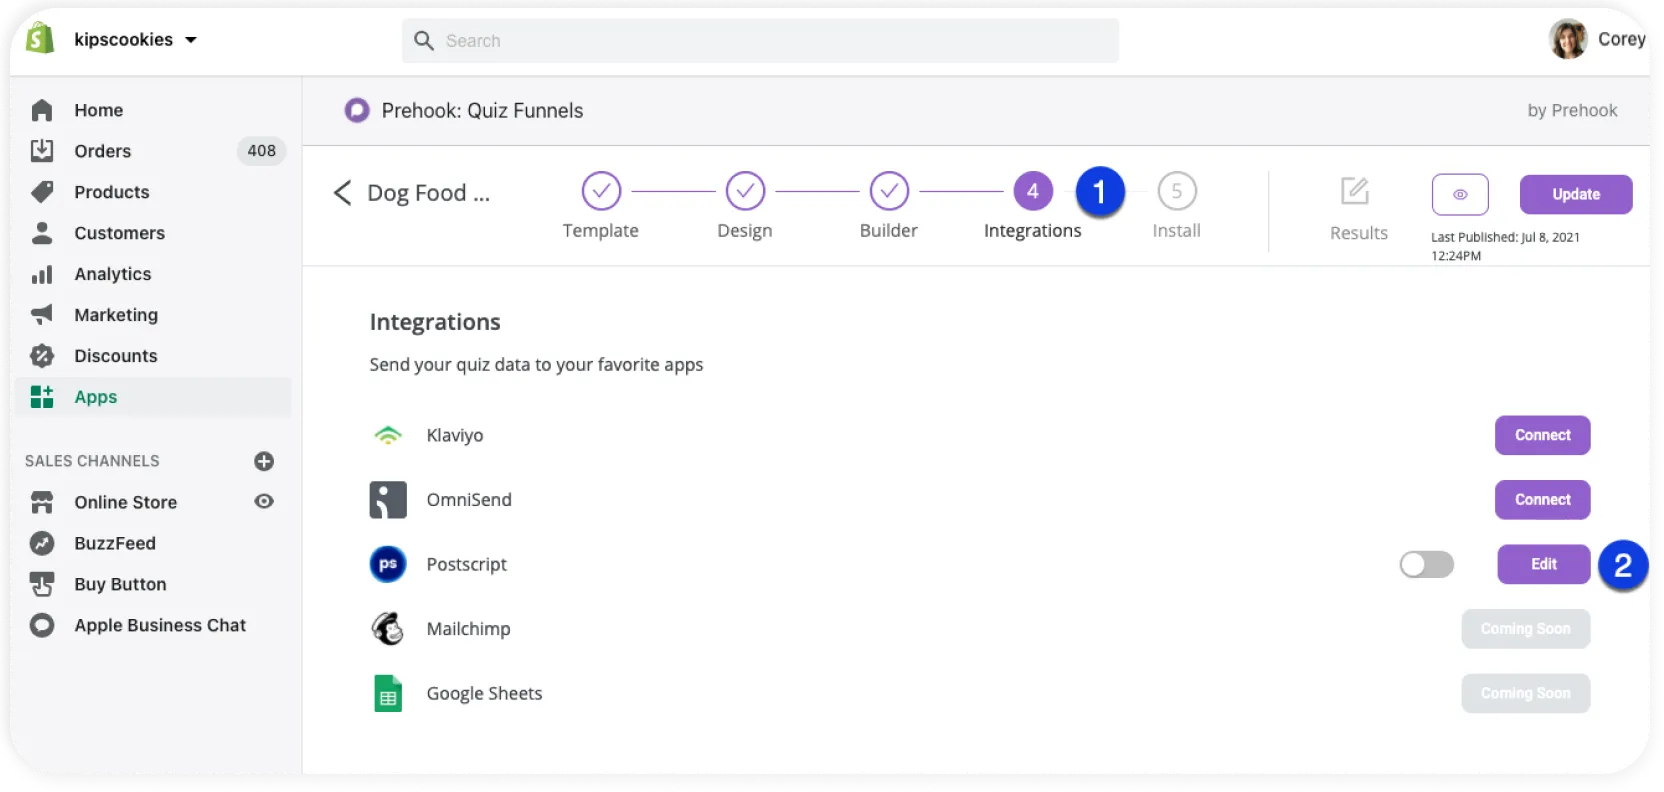Click the OmniSend logo icon
Screen dimensions: 1664x792
[388, 500]
